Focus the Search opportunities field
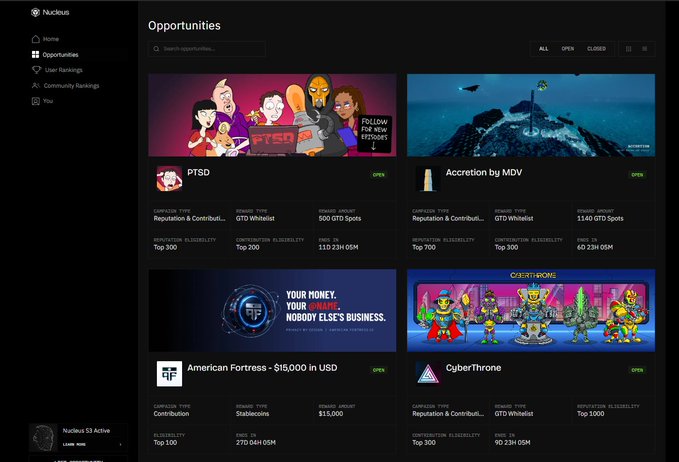Screen dimensions: 679x462 pos(207,49)
